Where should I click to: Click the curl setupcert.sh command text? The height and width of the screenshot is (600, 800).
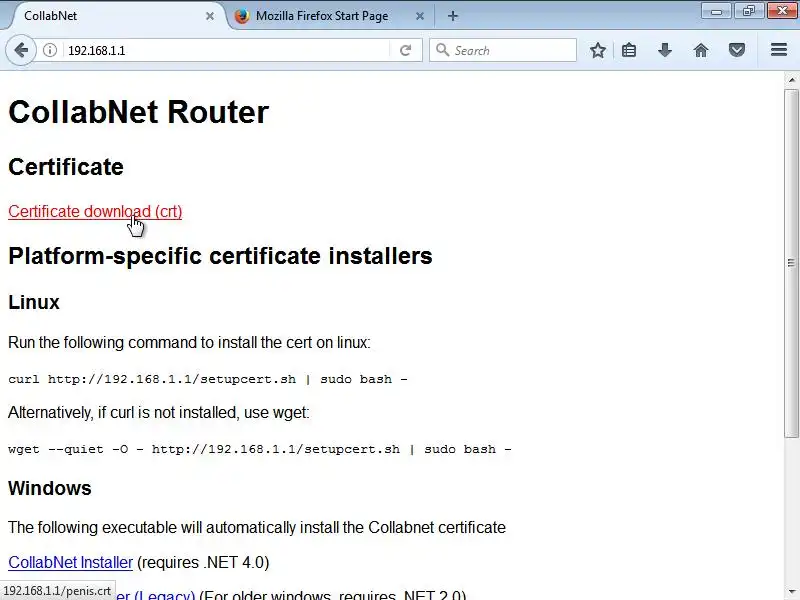pos(208,379)
